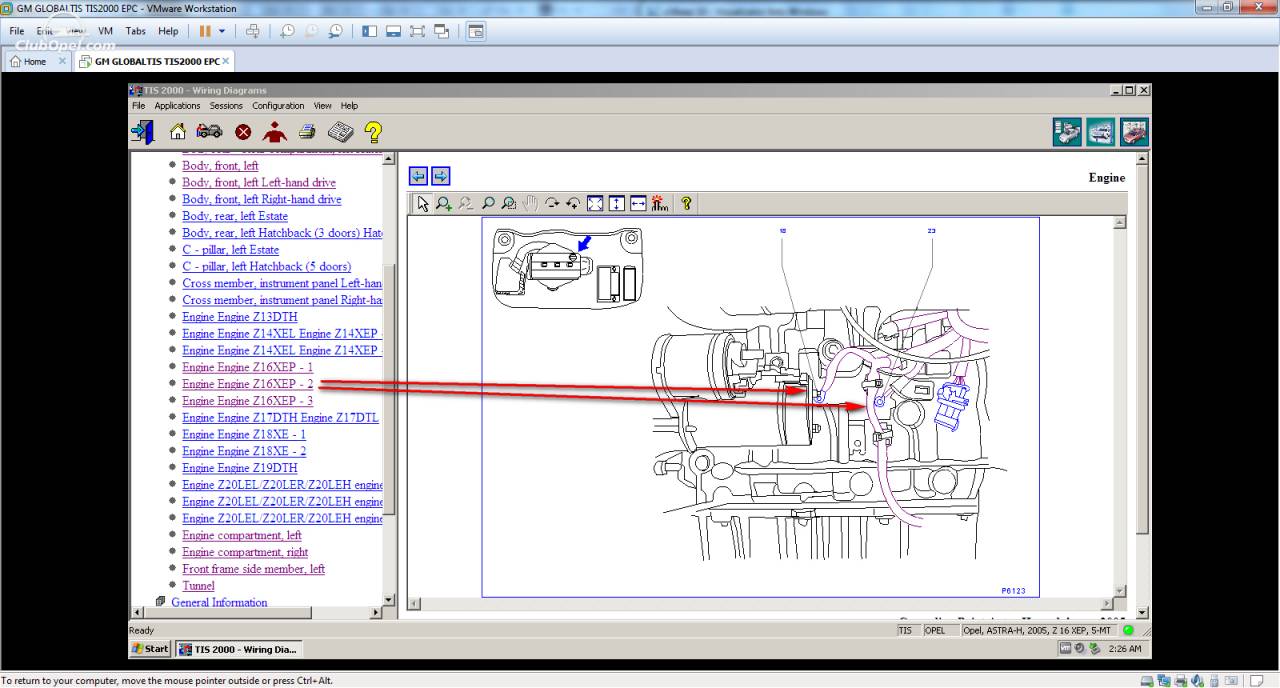This screenshot has width=1280, height=688.
Task: Switch VMware to Unity mode icon
Action: tap(441, 31)
